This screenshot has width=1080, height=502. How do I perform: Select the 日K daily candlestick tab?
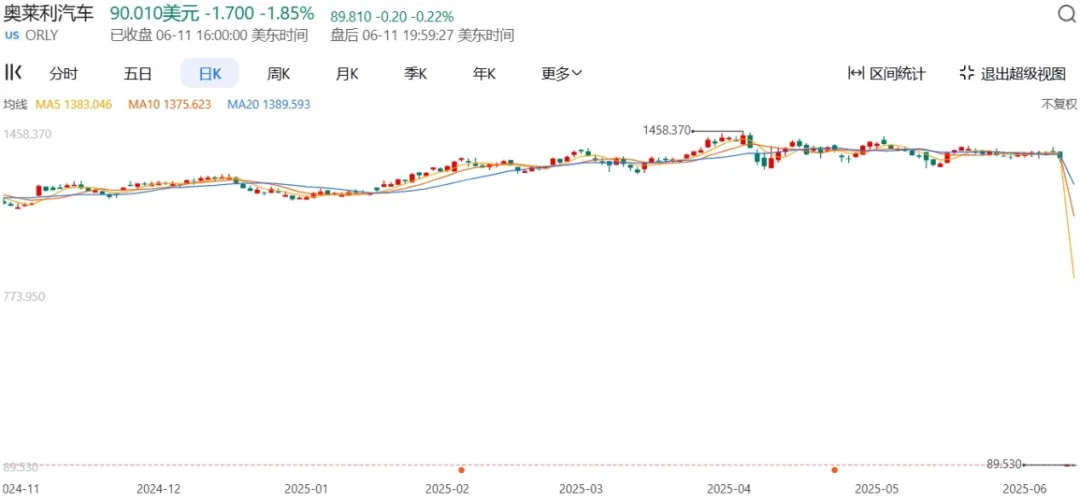tap(209, 73)
